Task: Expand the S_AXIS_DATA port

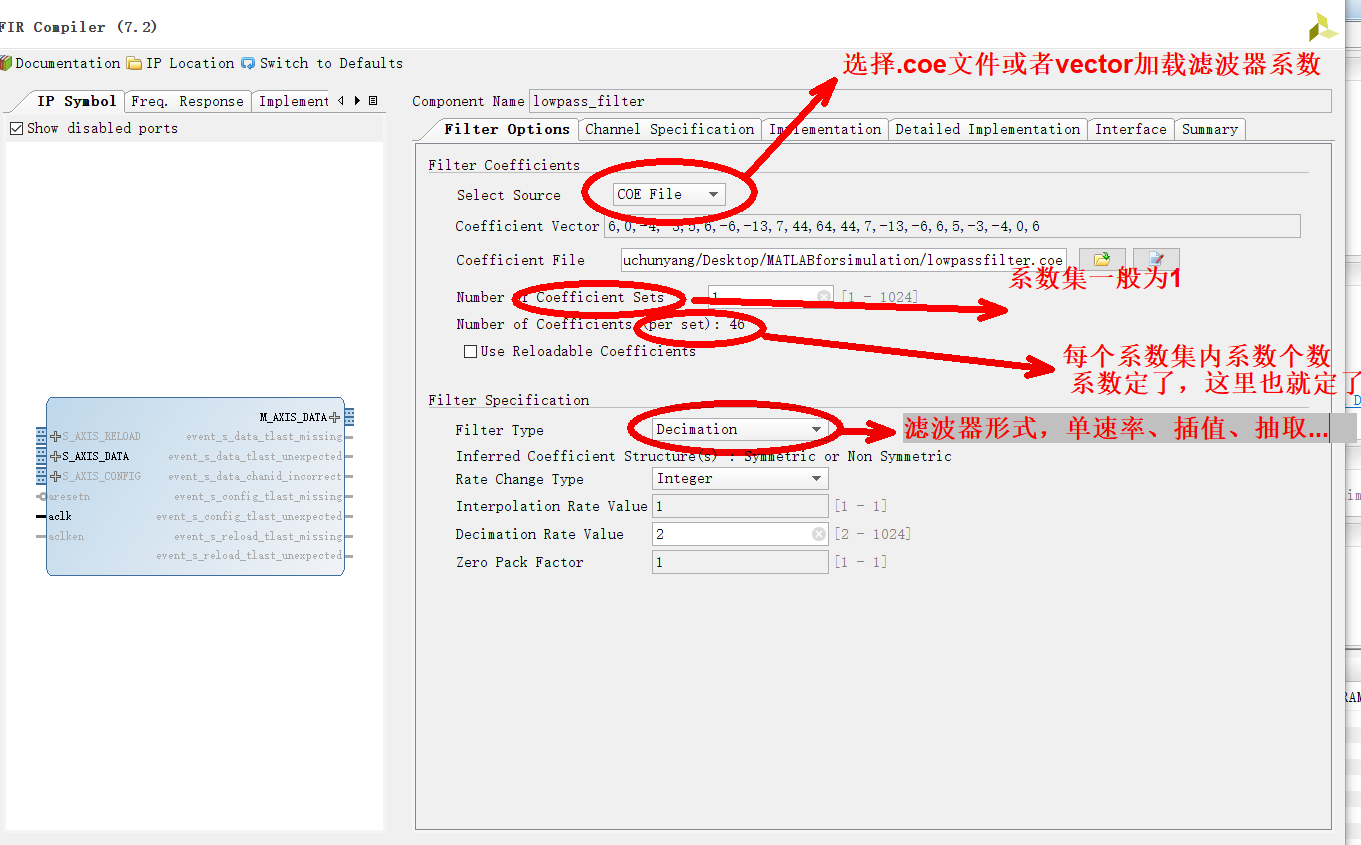Action: pos(56,456)
